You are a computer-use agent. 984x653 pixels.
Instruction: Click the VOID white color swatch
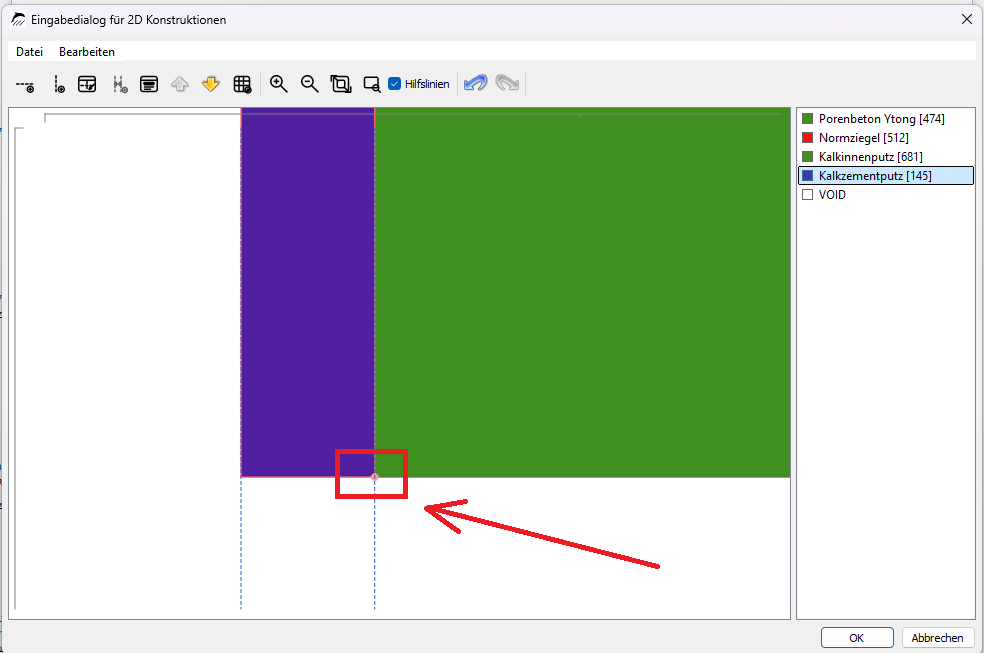pyautogui.click(x=808, y=194)
